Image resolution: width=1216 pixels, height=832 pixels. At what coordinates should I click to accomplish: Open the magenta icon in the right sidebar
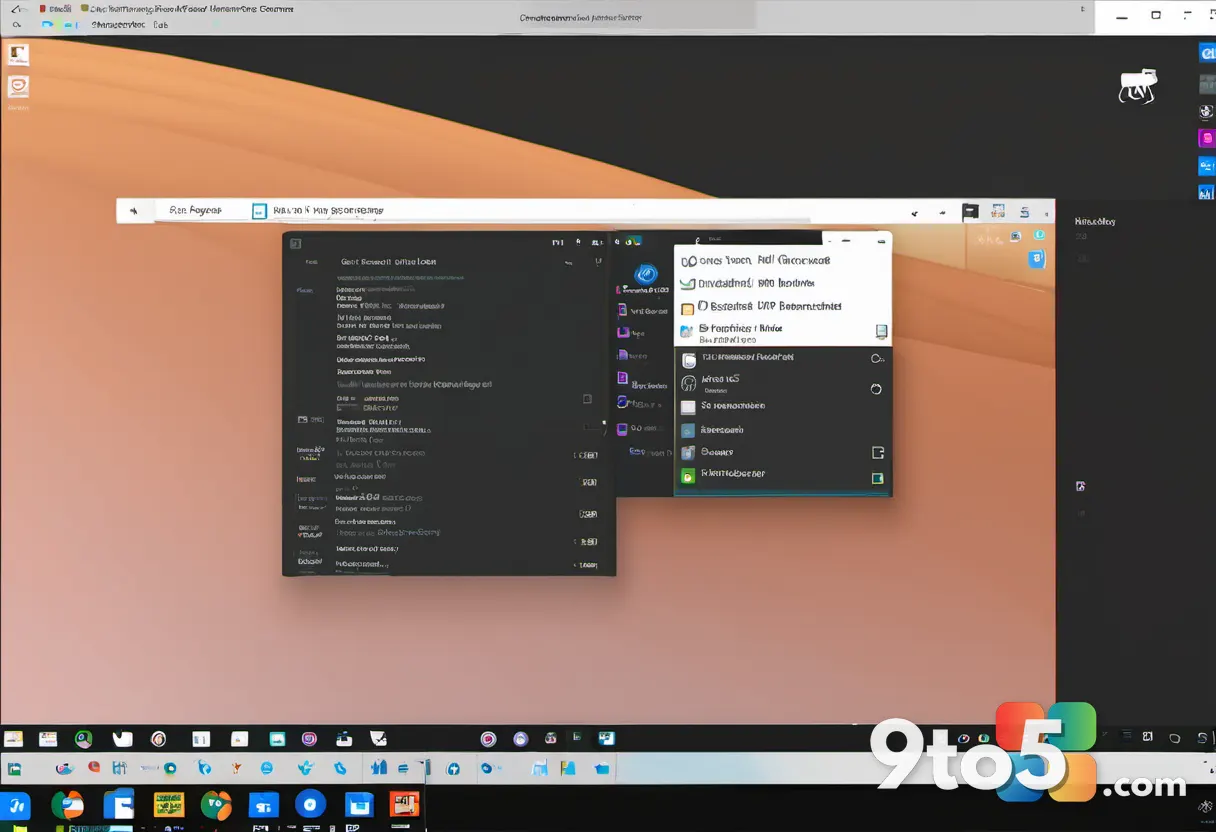pyautogui.click(x=1206, y=139)
